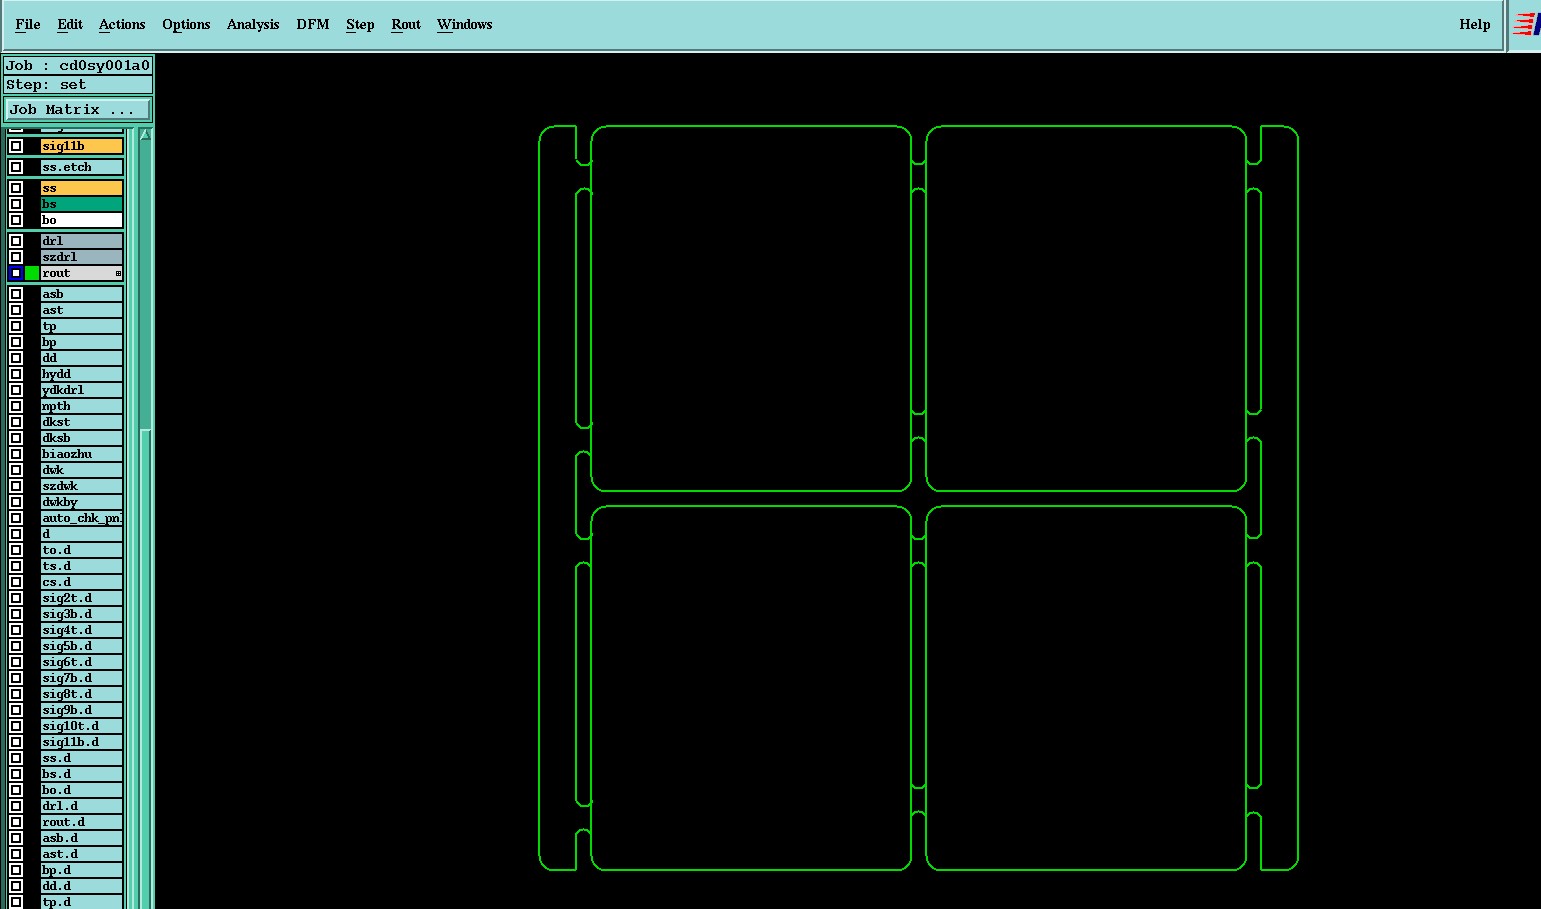Open the Edit menu
The height and width of the screenshot is (909, 1541).
point(70,24)
